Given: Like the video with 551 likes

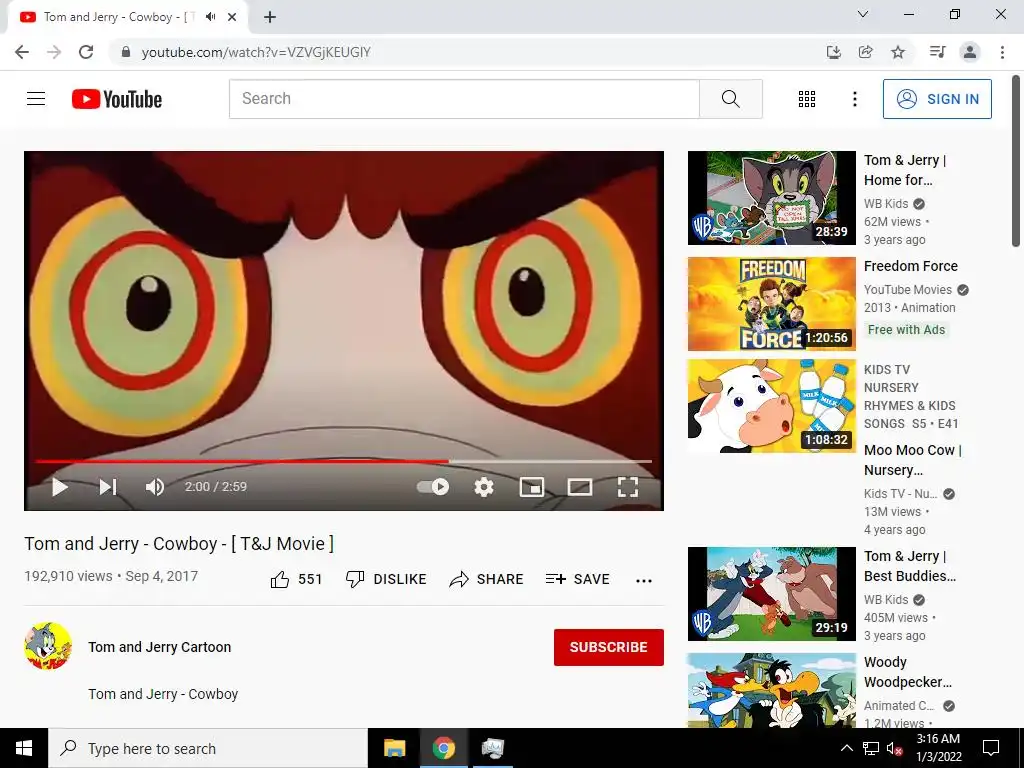Looking at the screenshot, I should pyautogui.click(x=296, y=579).
